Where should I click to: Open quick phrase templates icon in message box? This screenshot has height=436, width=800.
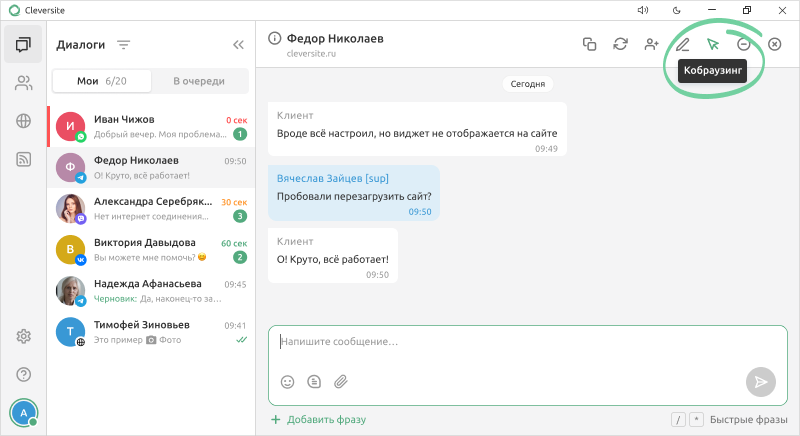click(314, 381)
